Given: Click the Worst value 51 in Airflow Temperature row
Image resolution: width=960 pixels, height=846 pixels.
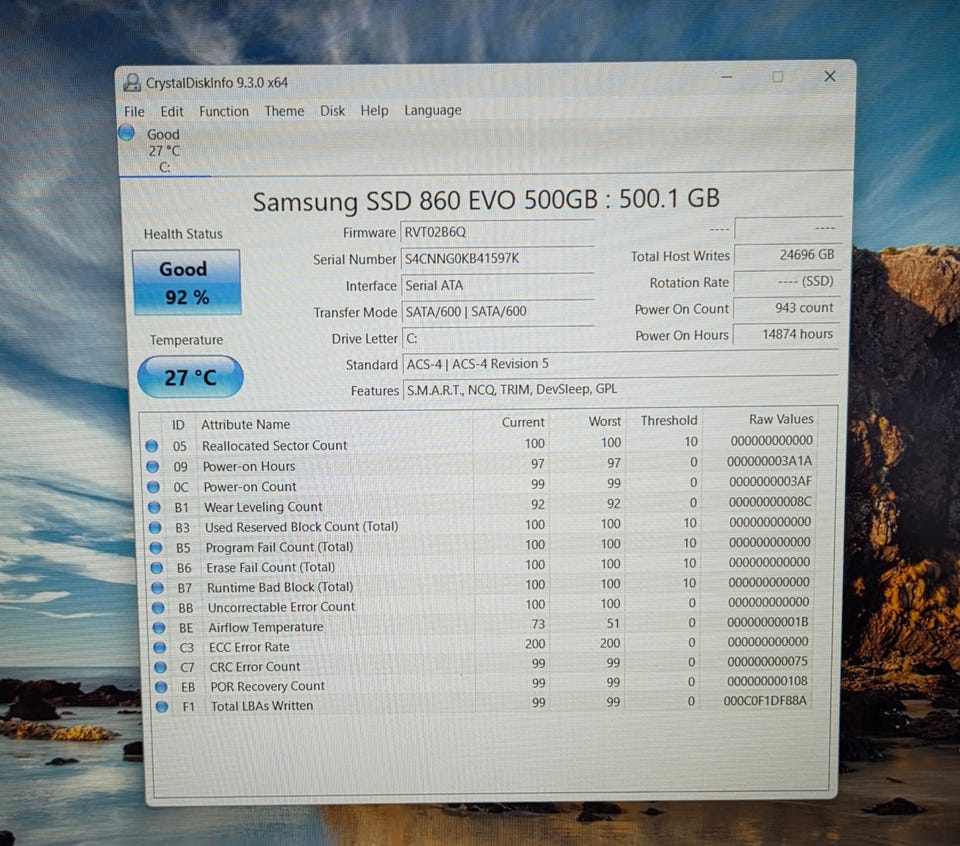Looking at the screenshot, I should pyautogui.click(x=613, y=624).
